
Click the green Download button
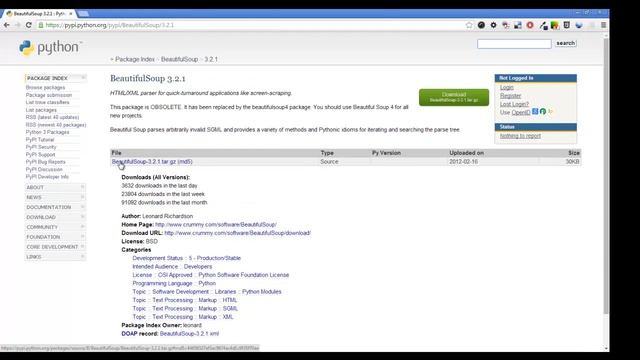[x=454, y=97]
